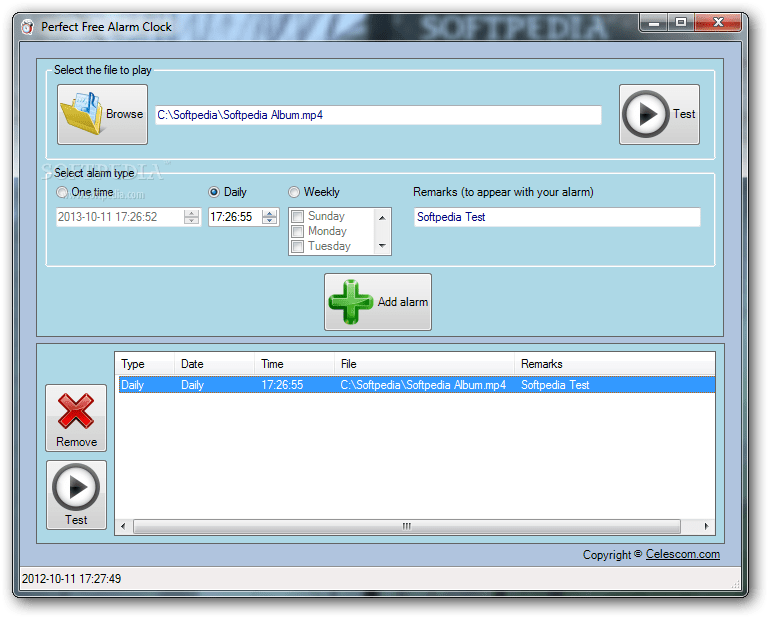The image size is (769, 618).
Task: Test the selected file with the top Test button
Action: coord(659,114)
